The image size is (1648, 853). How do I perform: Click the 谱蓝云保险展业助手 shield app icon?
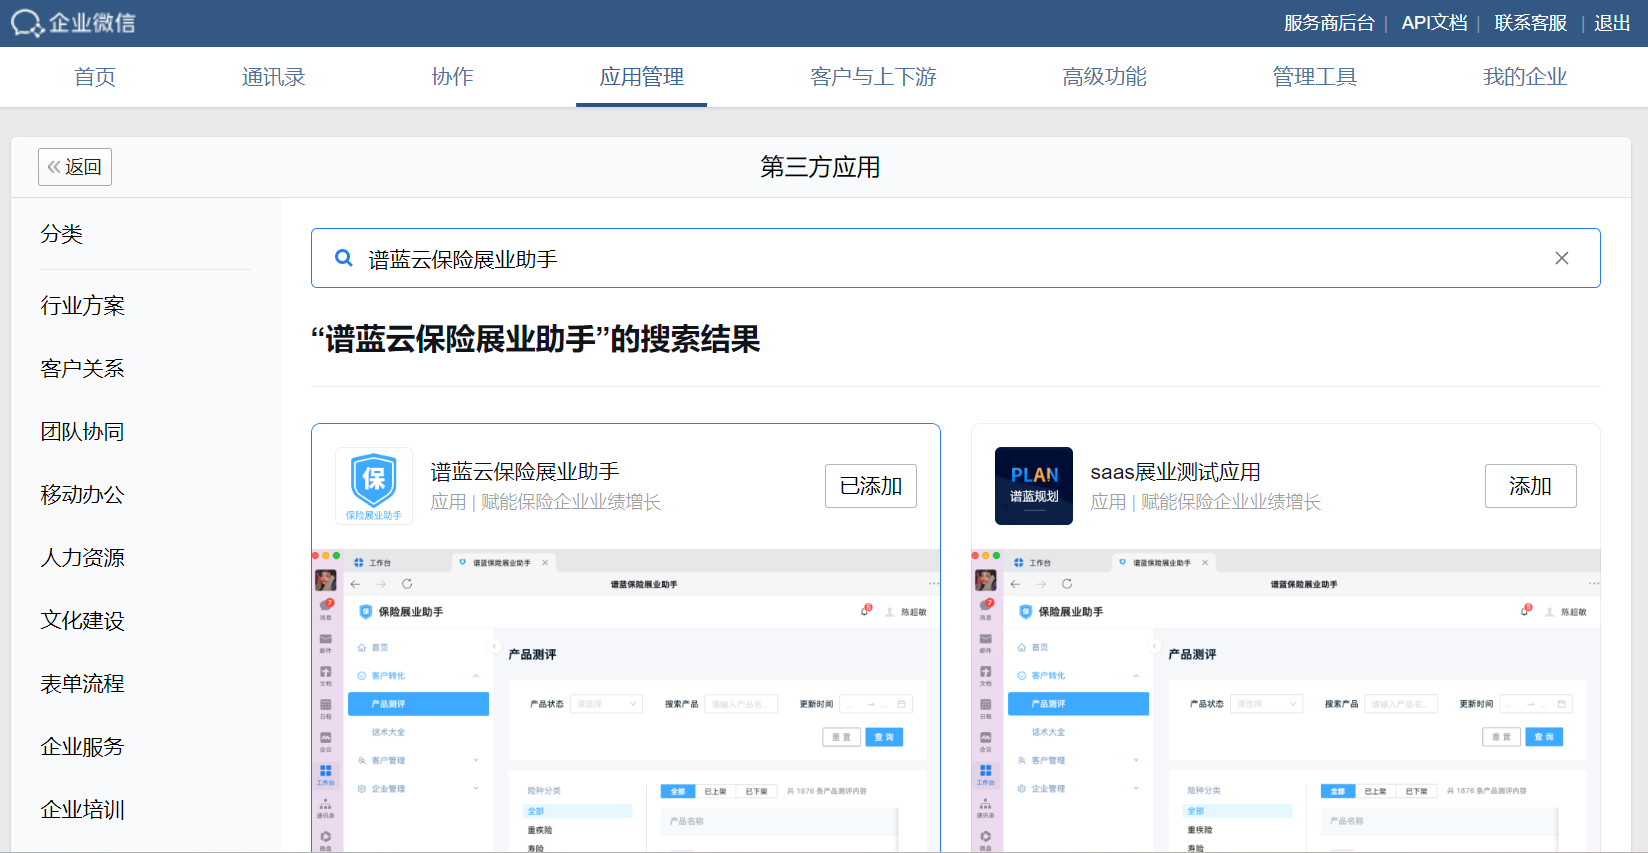point(374,486)
